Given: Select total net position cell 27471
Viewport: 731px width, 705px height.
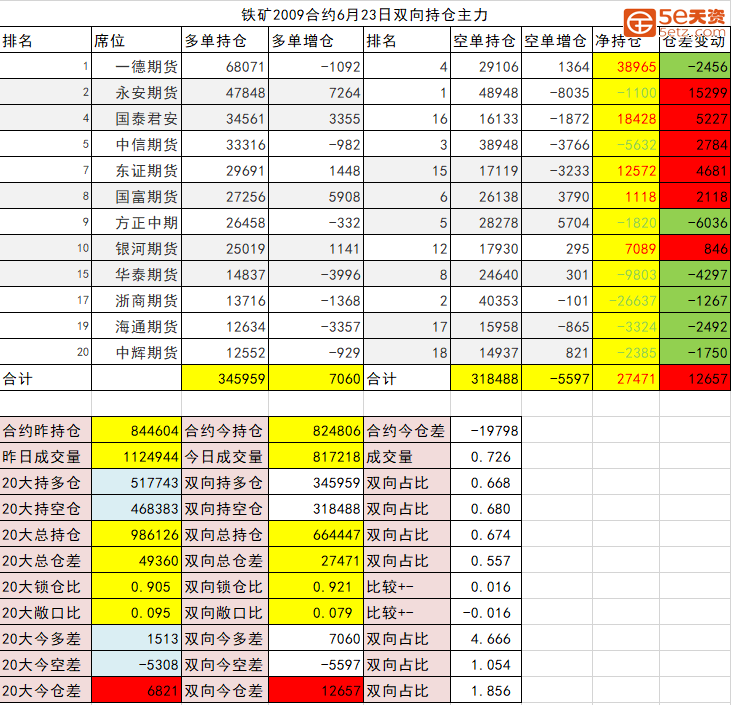Looking at the screenshot, I should [626, 378].
